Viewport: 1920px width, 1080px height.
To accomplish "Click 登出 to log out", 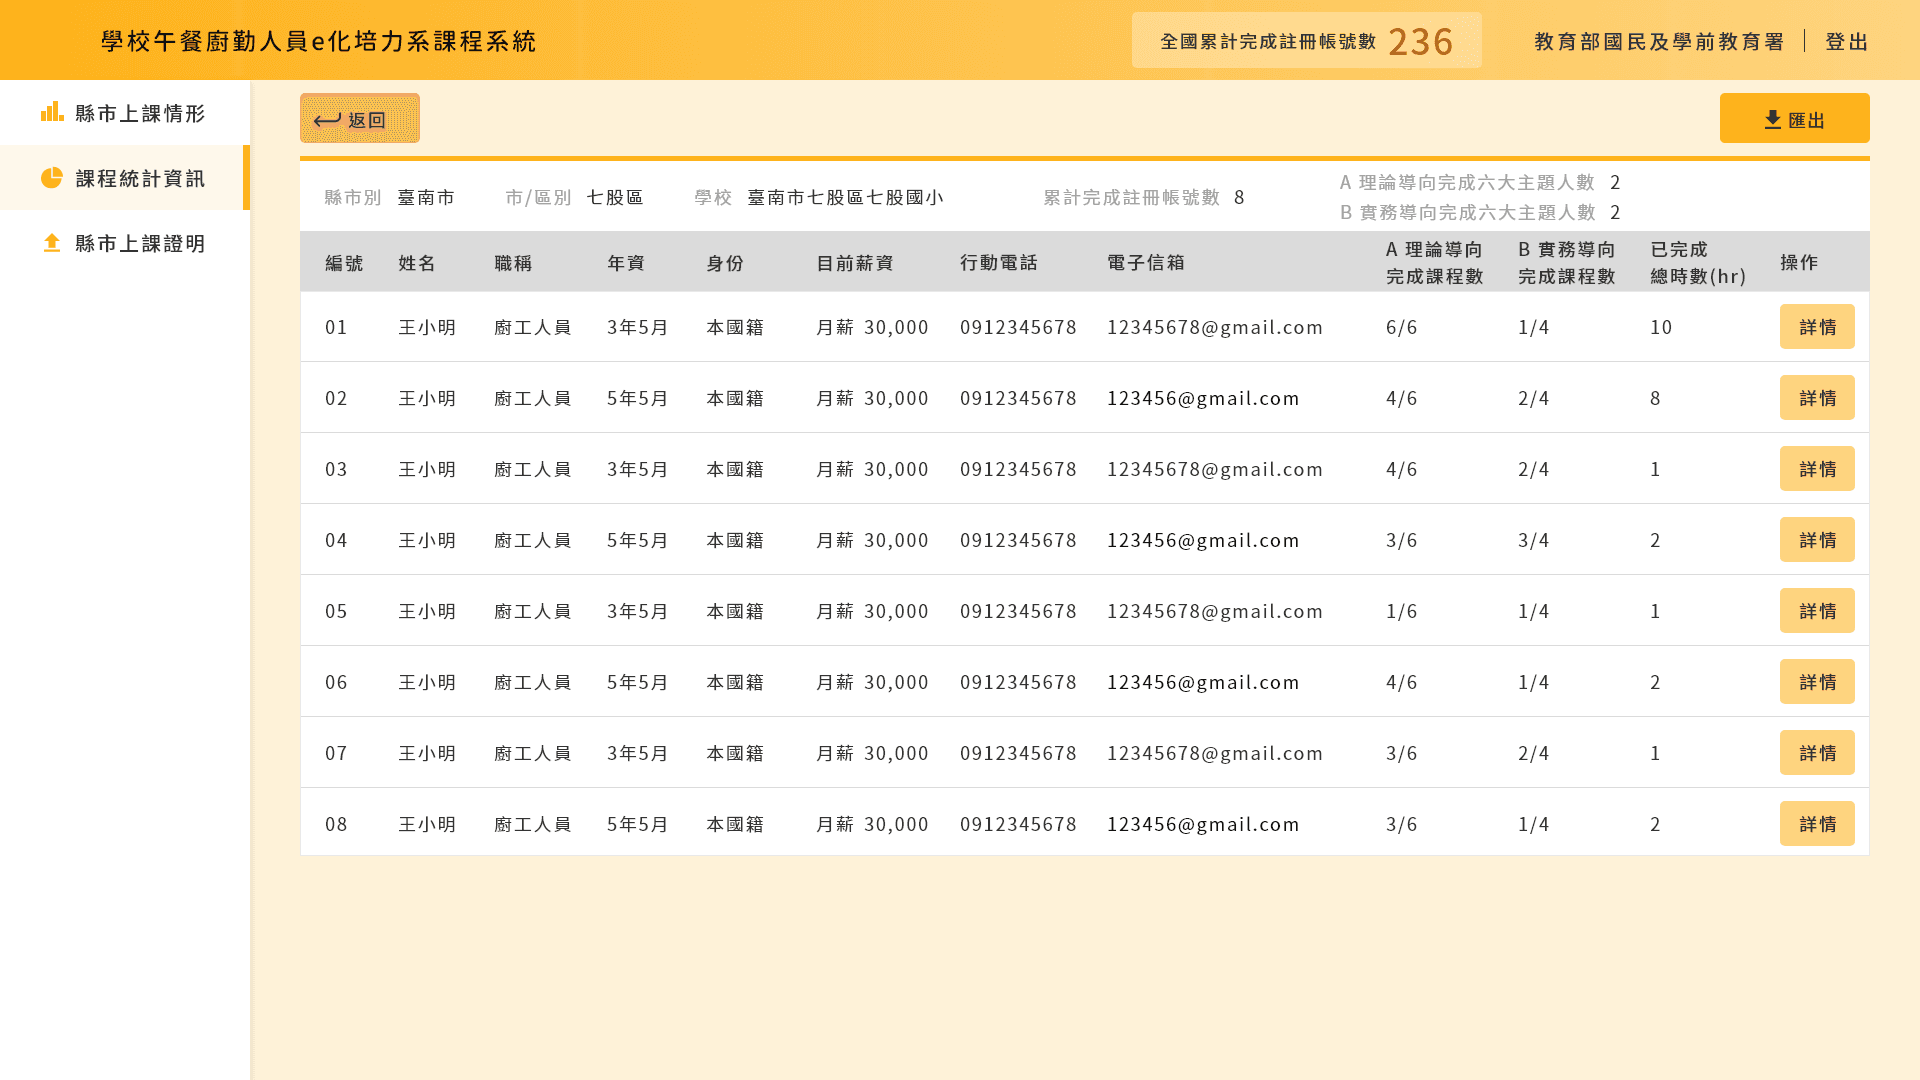I will (x=1847, y=41).
